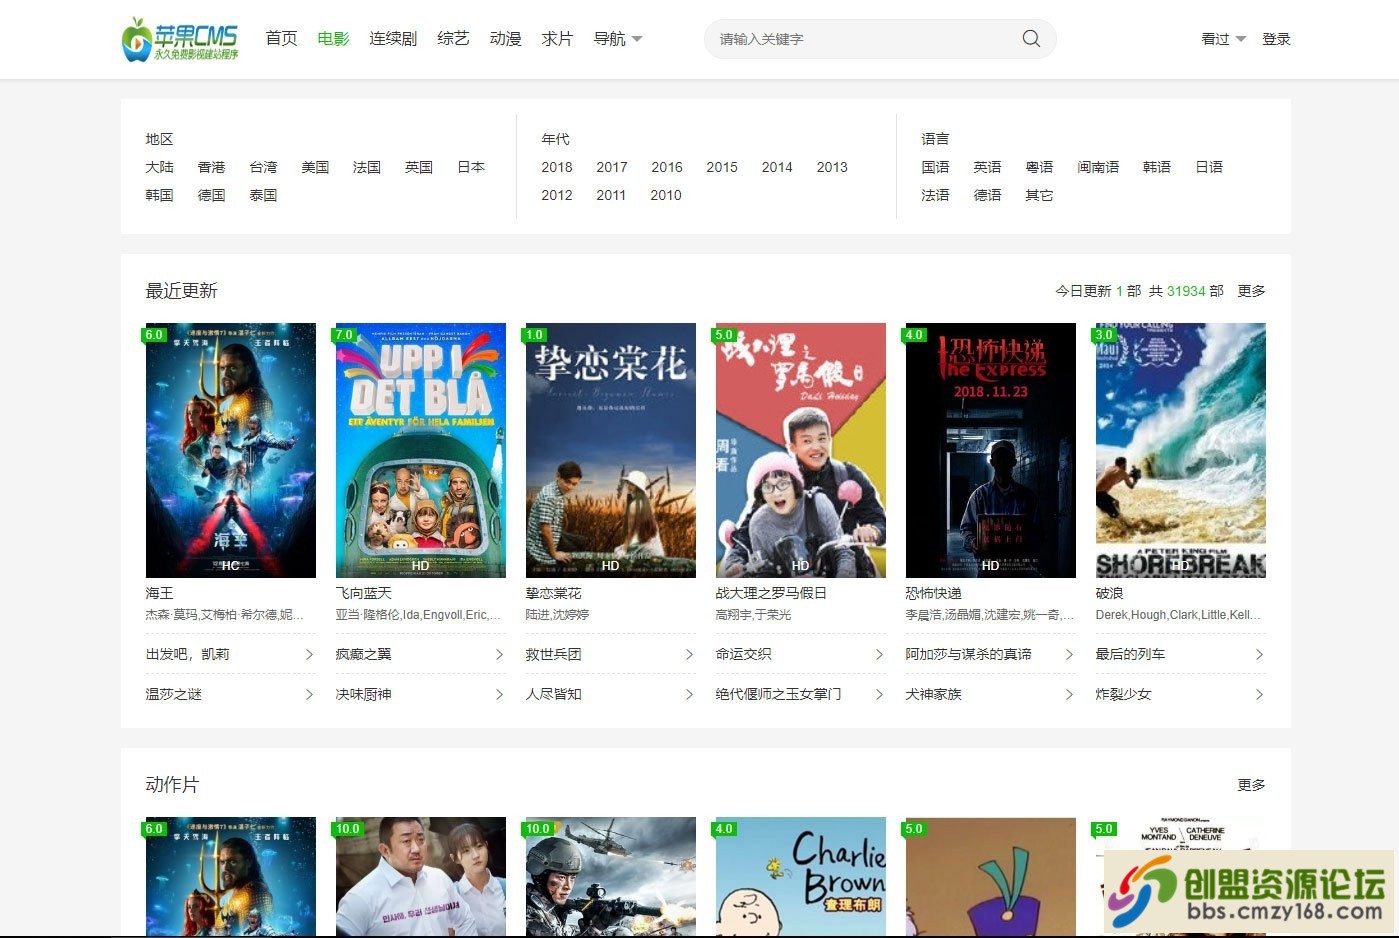Image resolution: width=1399 pixels, height=938 pixels.
Task: Open the 战大理之罗马假日 poster
Action: coord(801,450)
